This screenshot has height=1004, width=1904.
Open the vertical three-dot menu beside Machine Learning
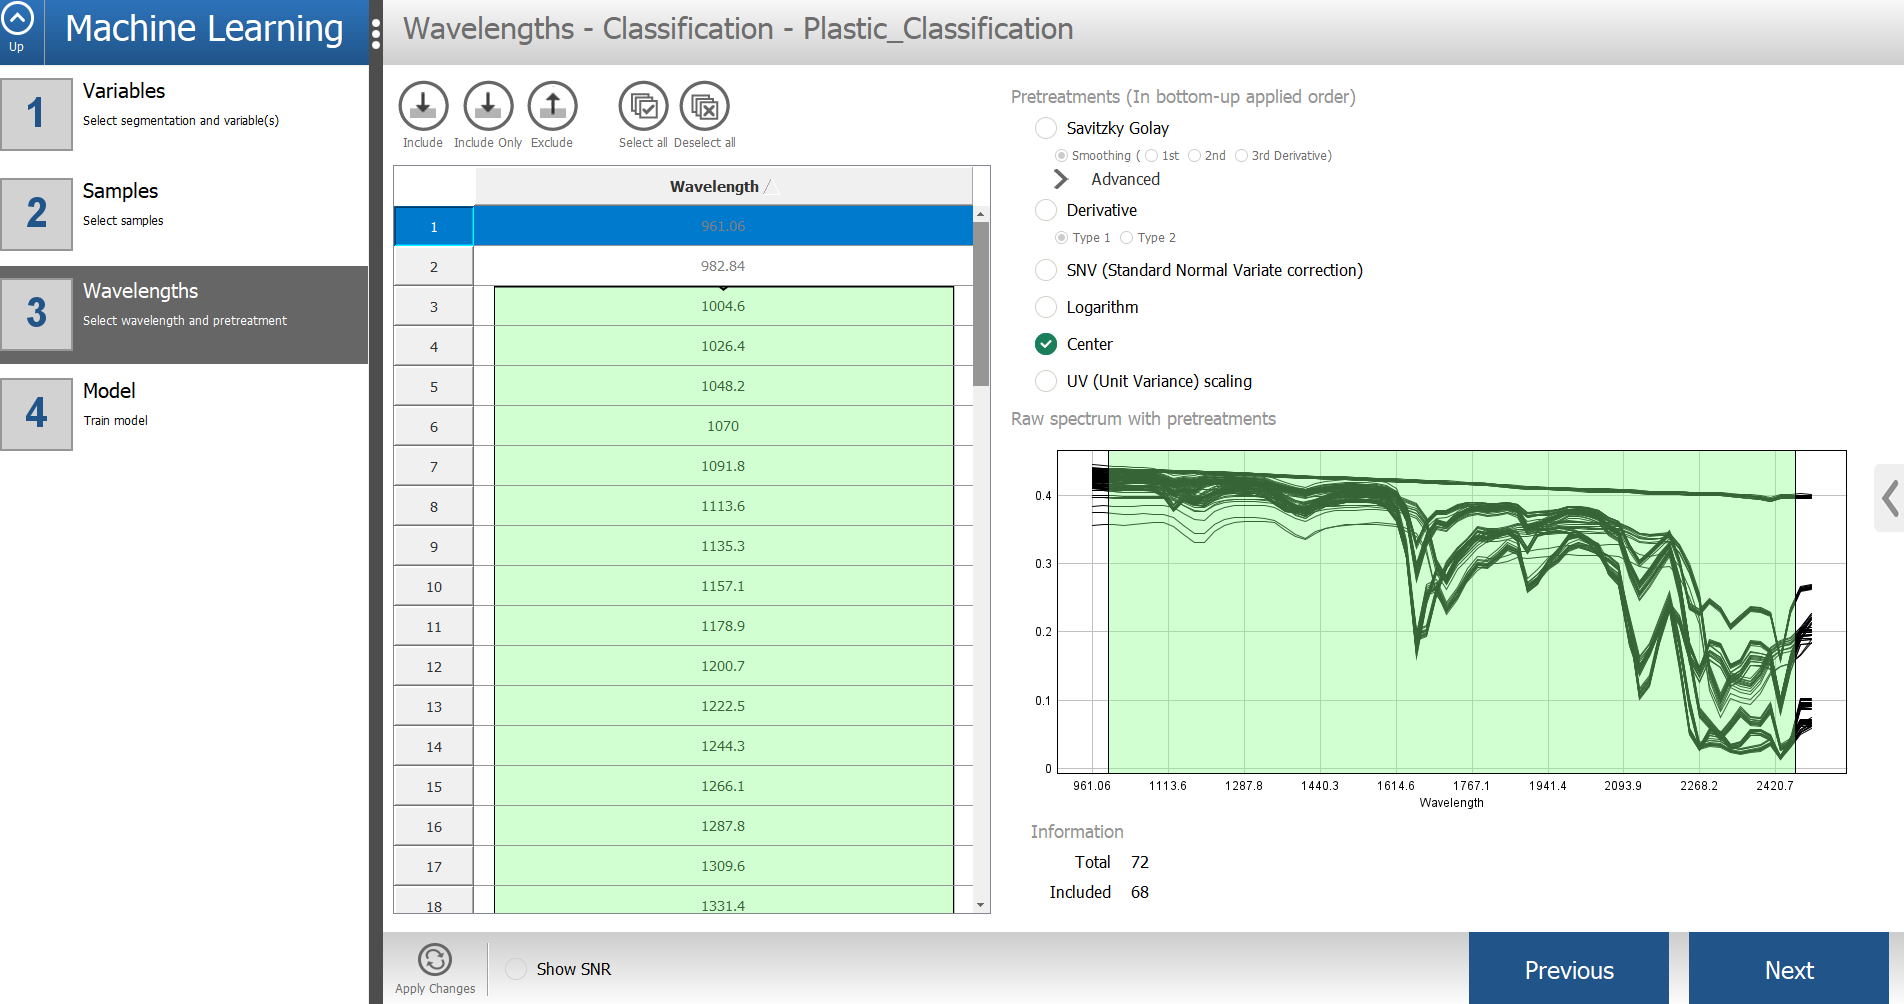tap(376, 32)
